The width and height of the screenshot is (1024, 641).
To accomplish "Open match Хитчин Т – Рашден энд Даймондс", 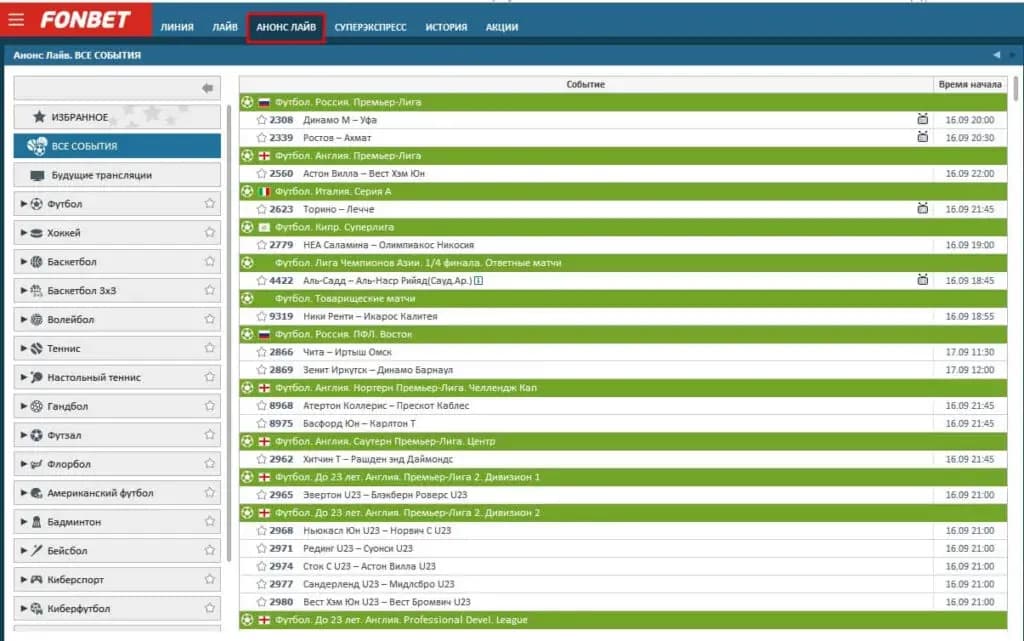I will pos(377,459).
